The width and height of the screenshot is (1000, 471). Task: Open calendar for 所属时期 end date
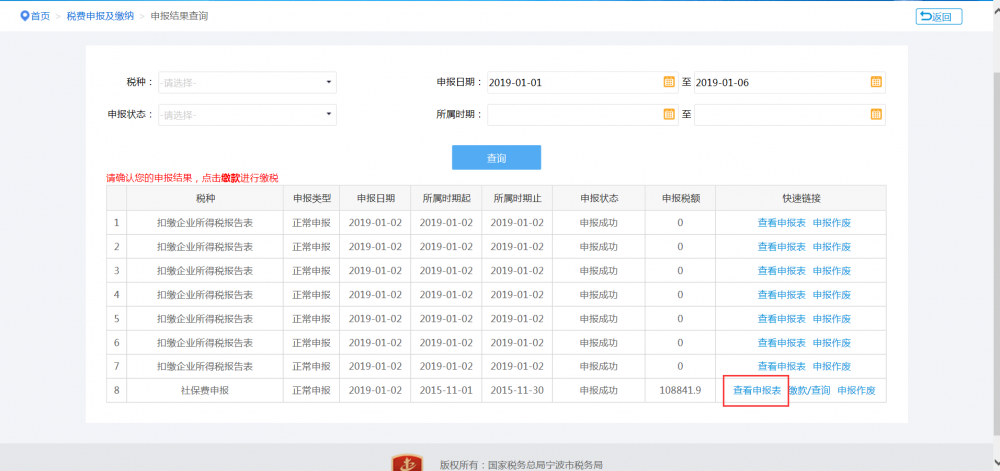(x=876, y=115)
